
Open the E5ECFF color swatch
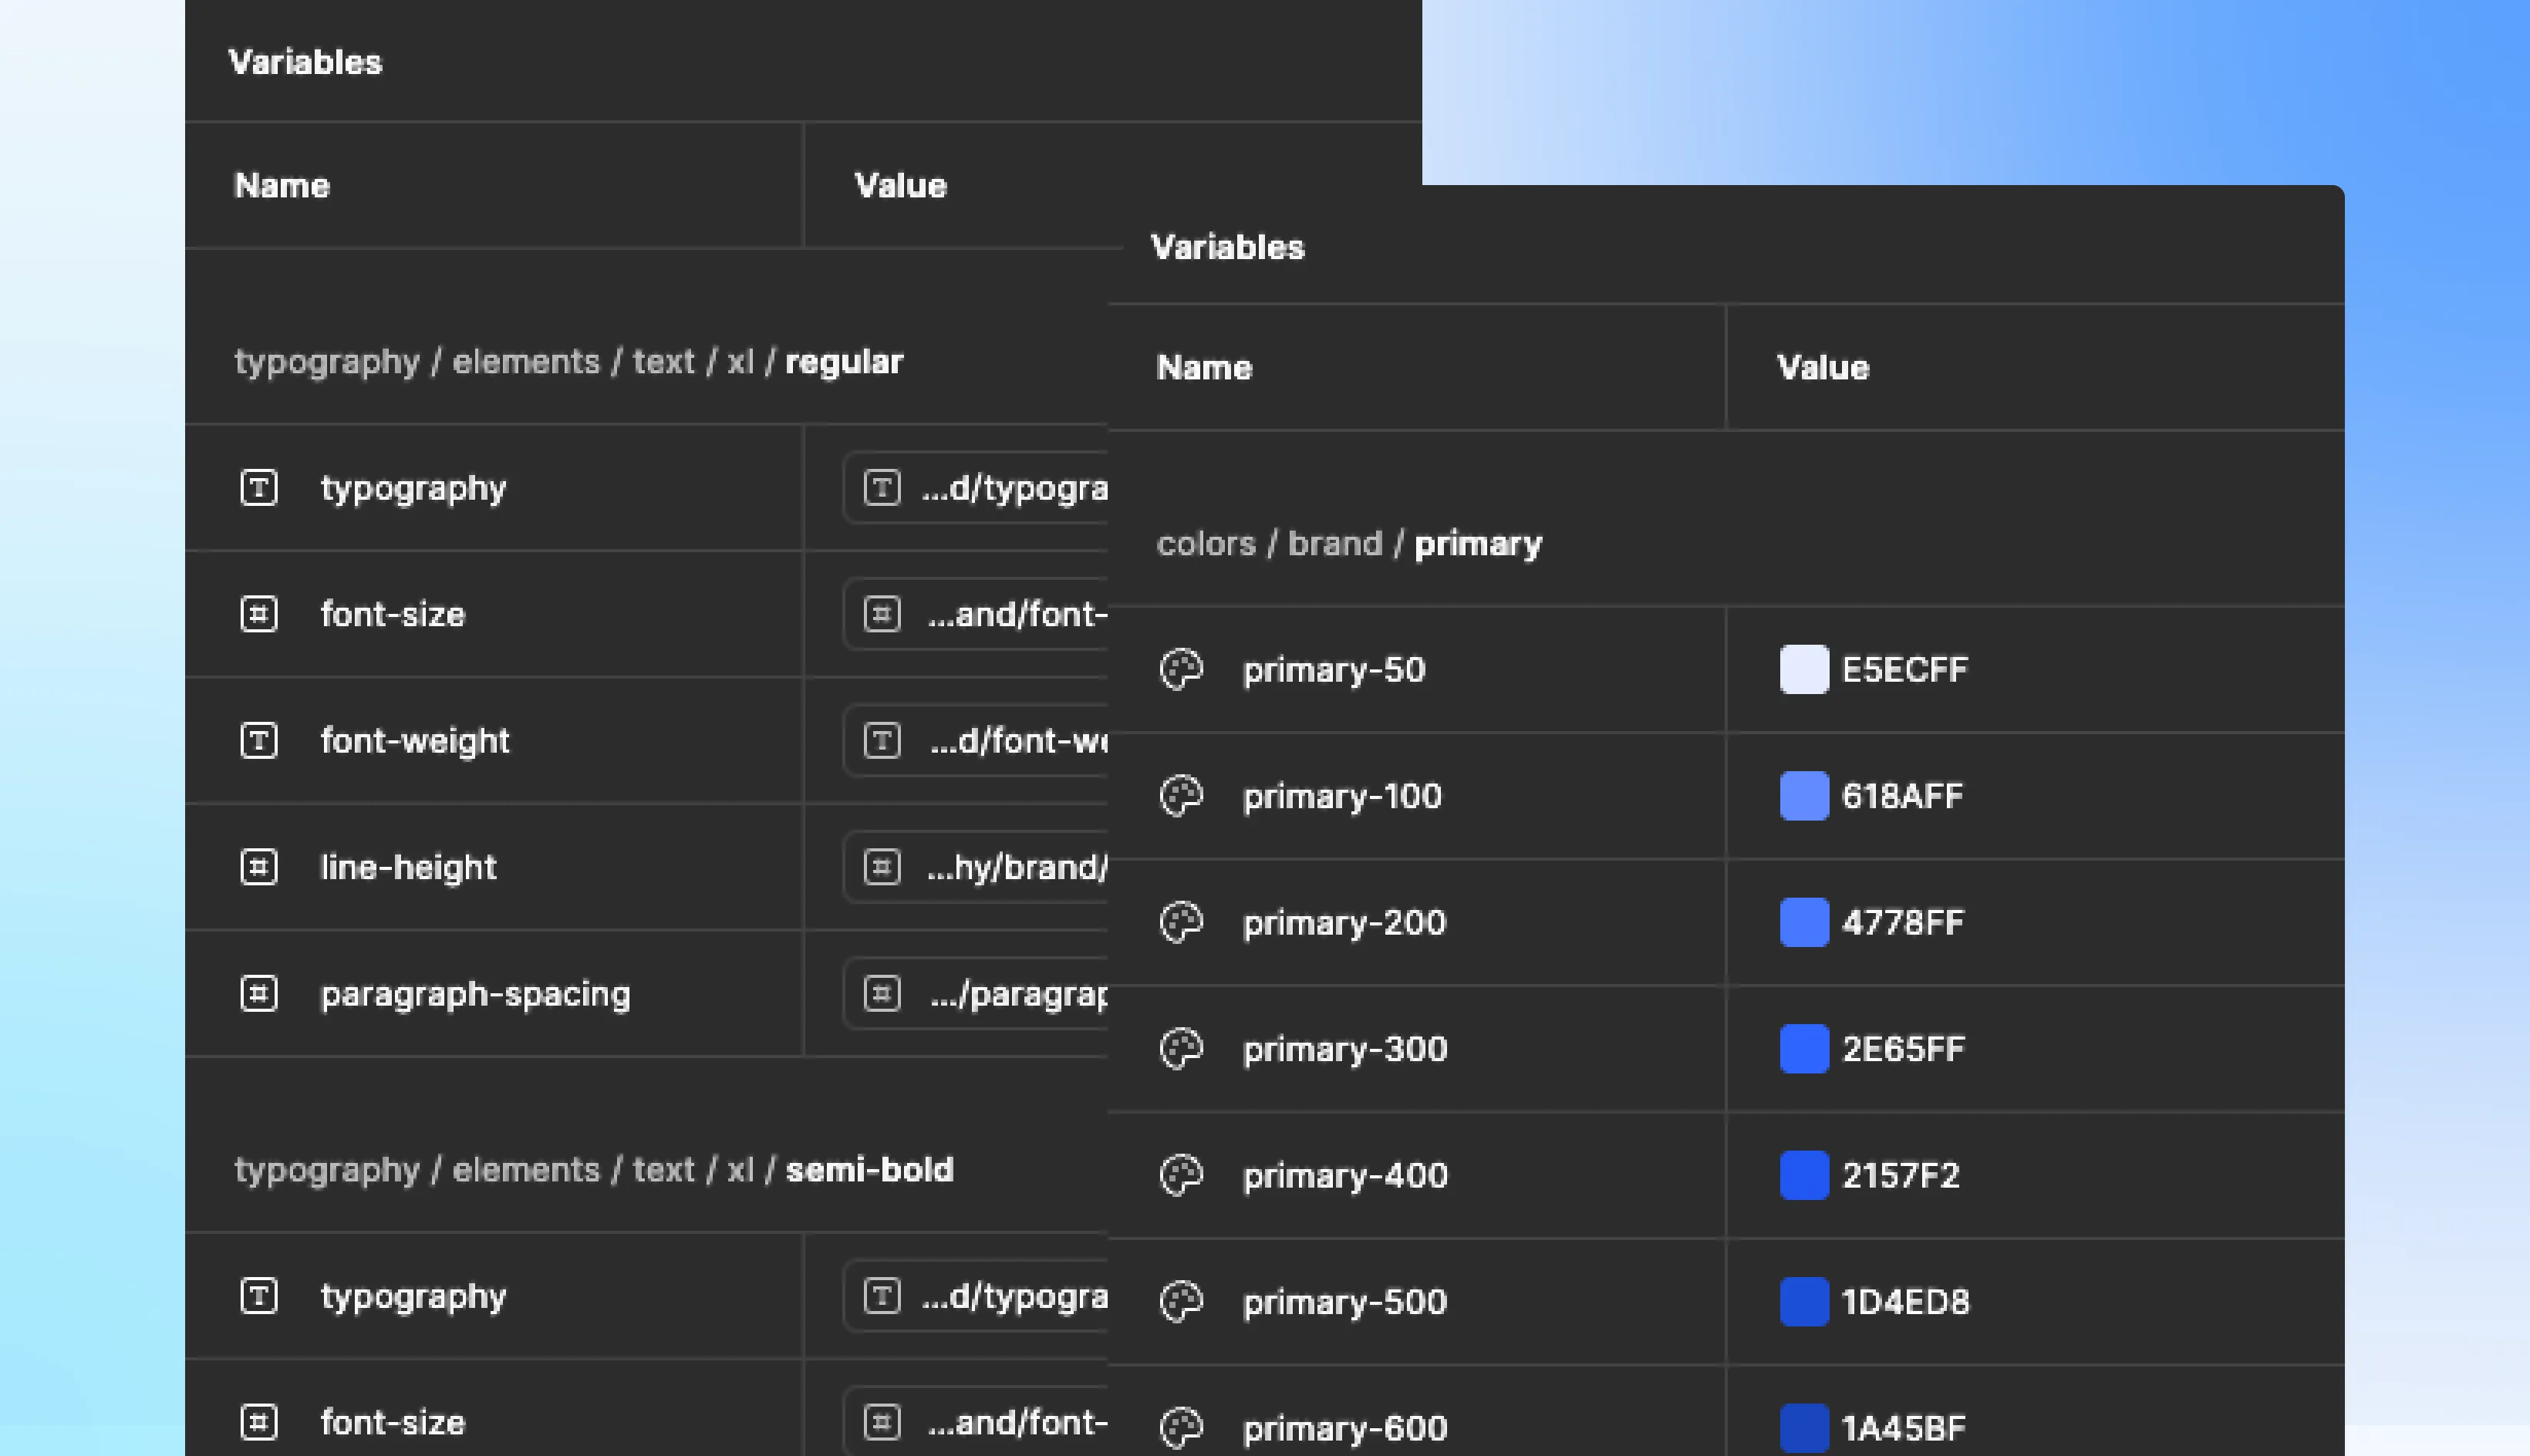pyautogui.click(x=1804, y=670)
